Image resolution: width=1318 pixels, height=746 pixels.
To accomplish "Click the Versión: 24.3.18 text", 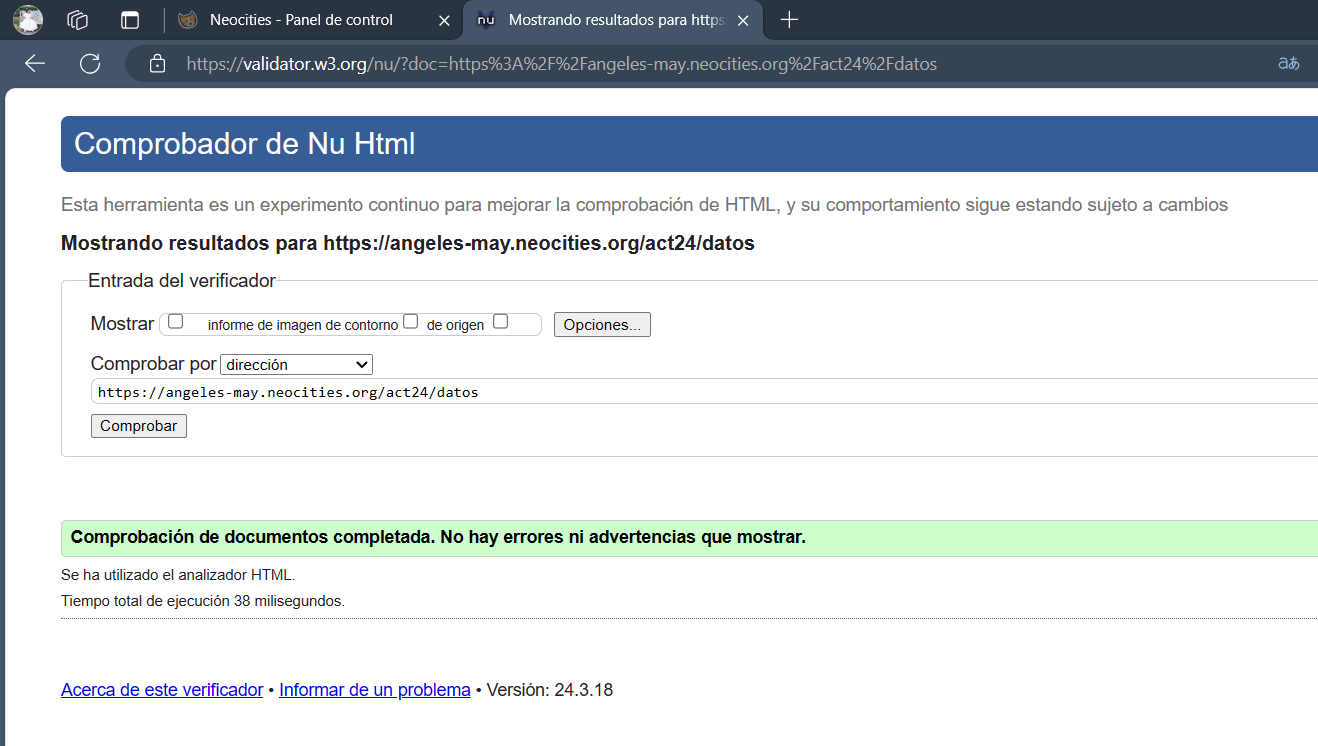I will point(550,690).
